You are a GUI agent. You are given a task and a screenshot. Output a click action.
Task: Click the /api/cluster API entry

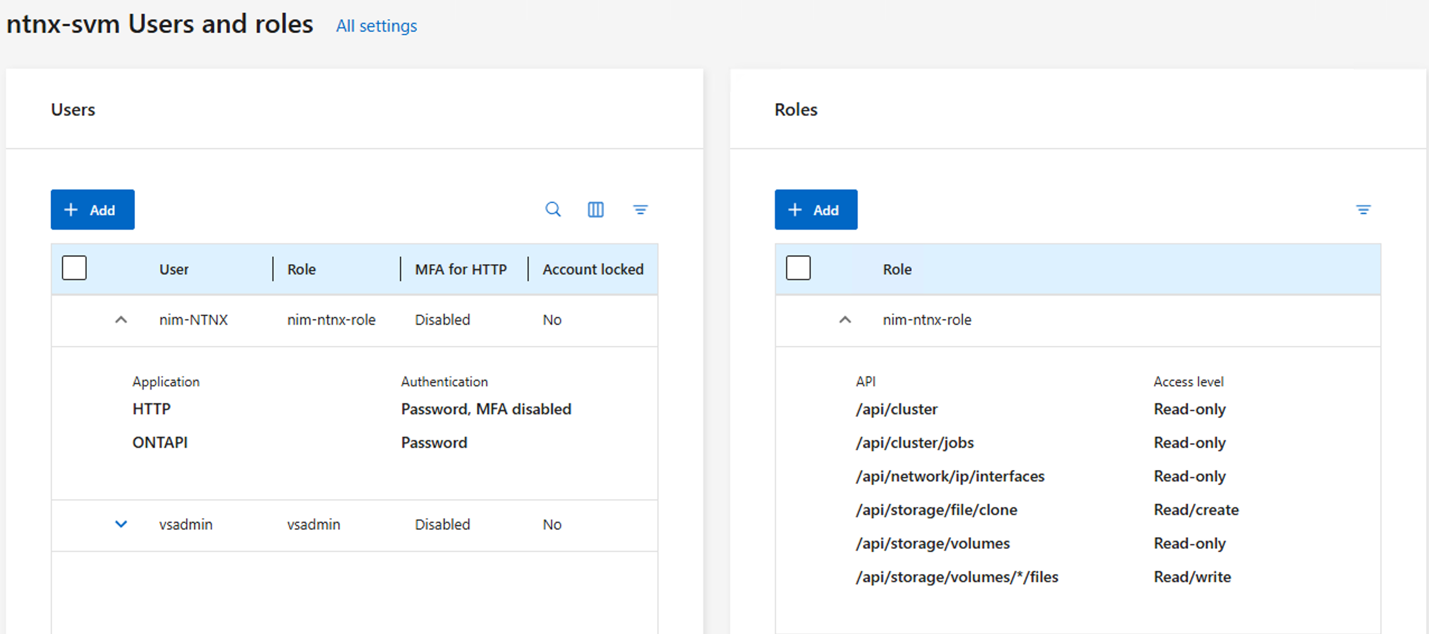coord(897,409)
